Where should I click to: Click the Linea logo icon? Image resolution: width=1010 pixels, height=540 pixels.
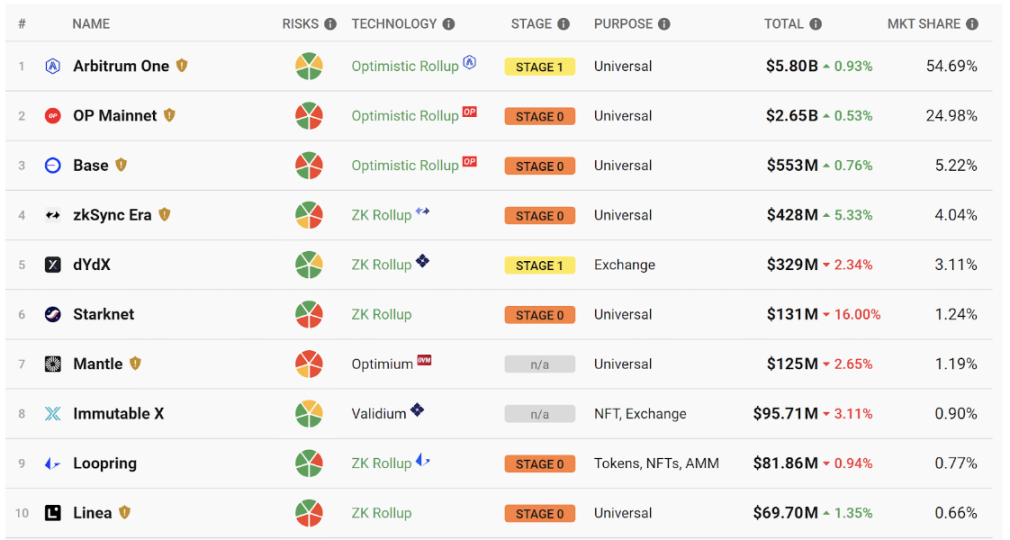pos(53,513)
